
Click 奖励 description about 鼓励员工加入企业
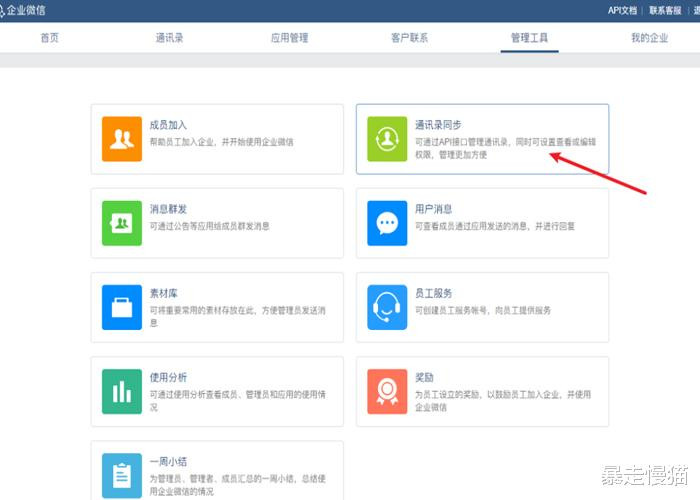coord(503,401)
